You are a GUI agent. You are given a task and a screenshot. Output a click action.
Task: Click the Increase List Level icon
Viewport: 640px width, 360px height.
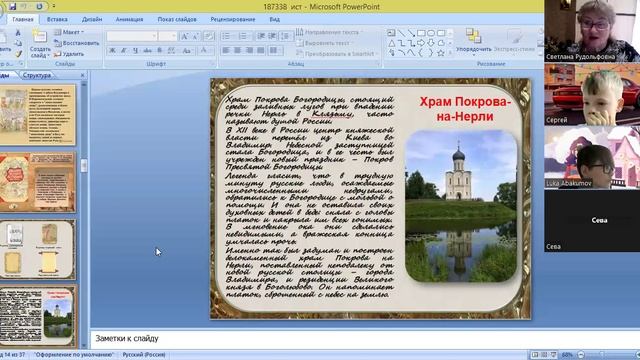tap(272, 36)
